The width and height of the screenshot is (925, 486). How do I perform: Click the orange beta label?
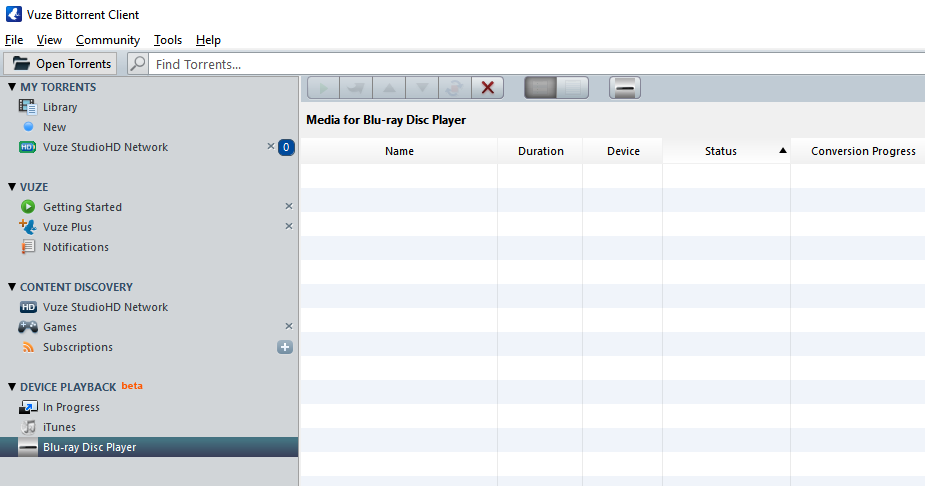coord(132,386)
